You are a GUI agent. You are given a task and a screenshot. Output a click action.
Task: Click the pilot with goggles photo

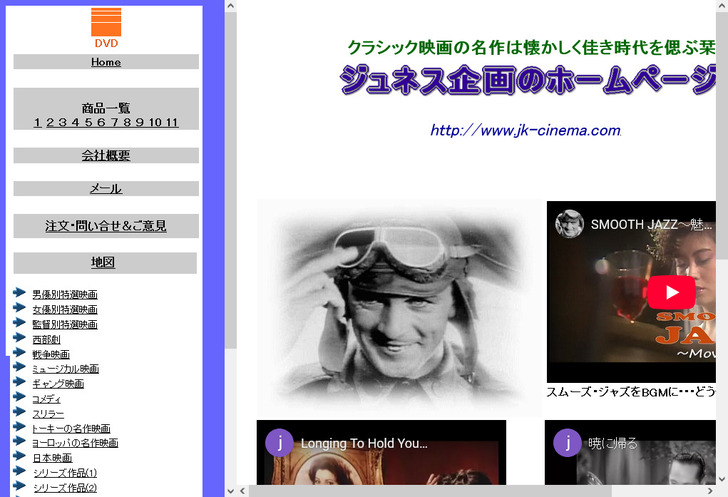click(398, 307)
